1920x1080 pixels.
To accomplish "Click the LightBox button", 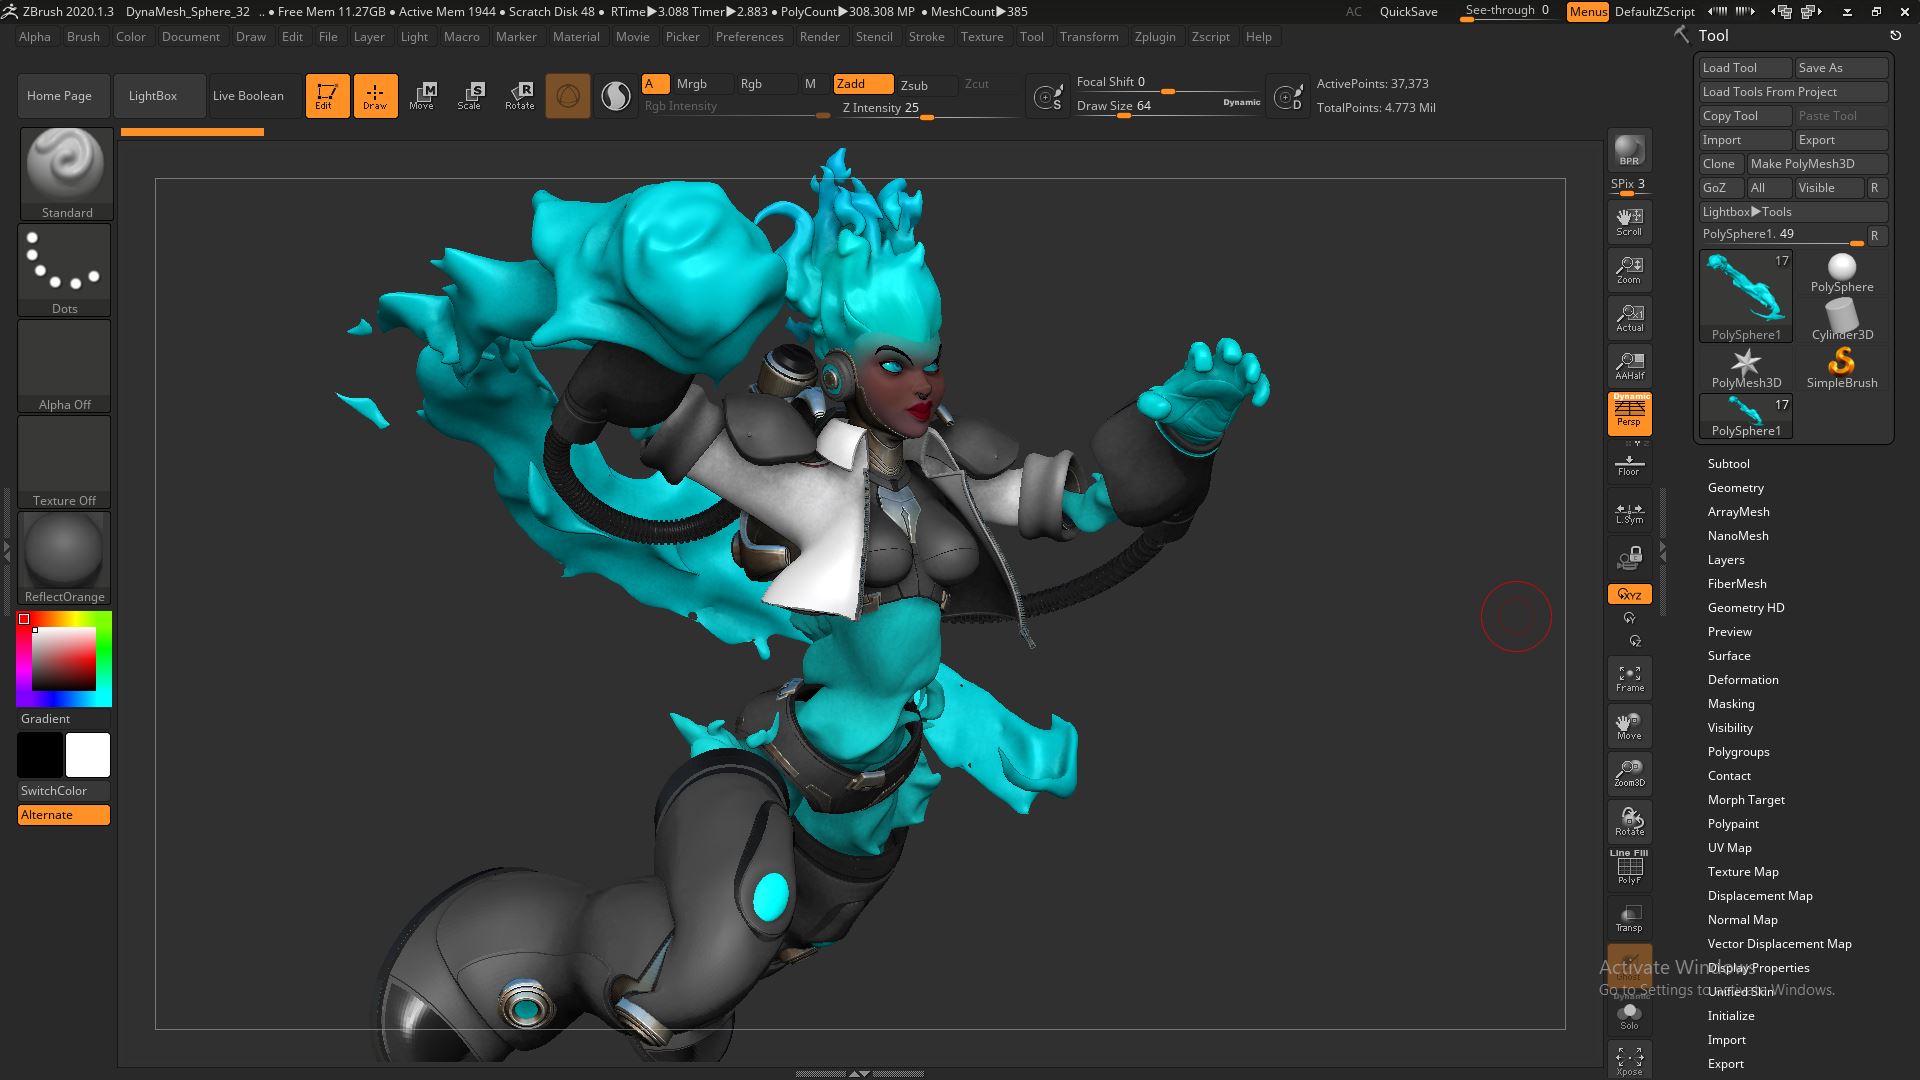I will pos(160,96).
